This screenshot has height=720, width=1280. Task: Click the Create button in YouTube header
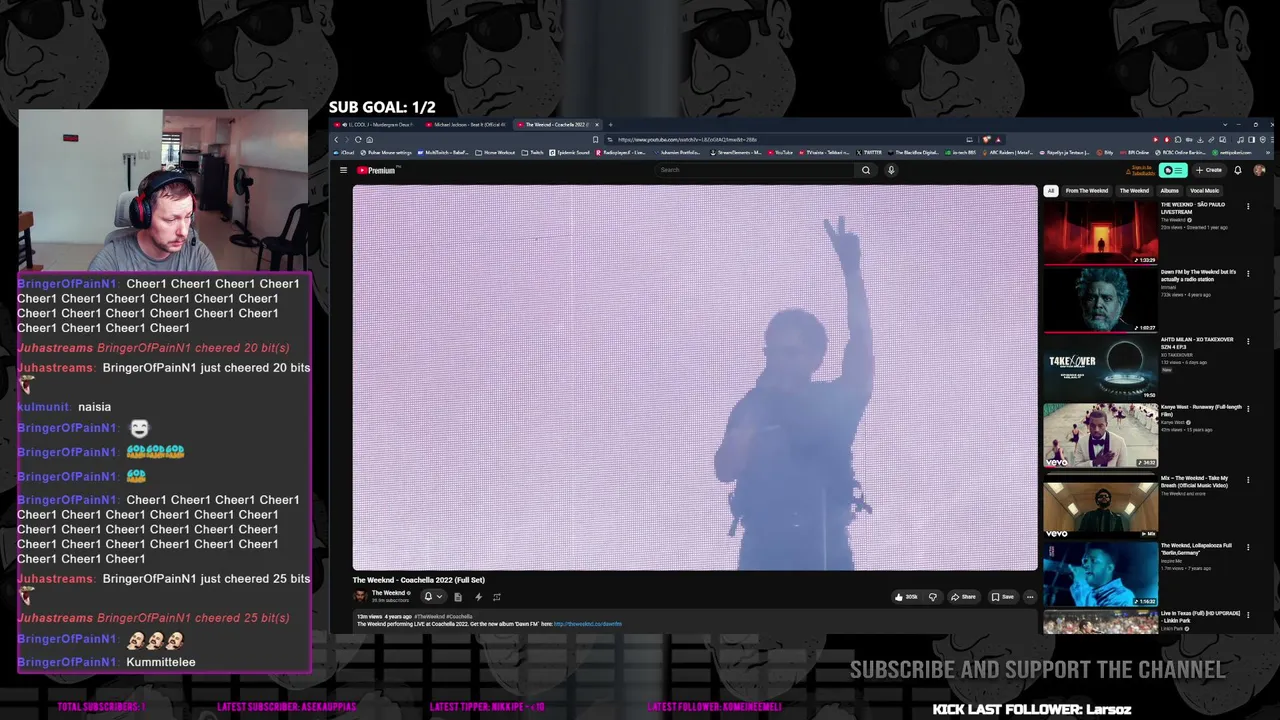[x=1209, y=170]
